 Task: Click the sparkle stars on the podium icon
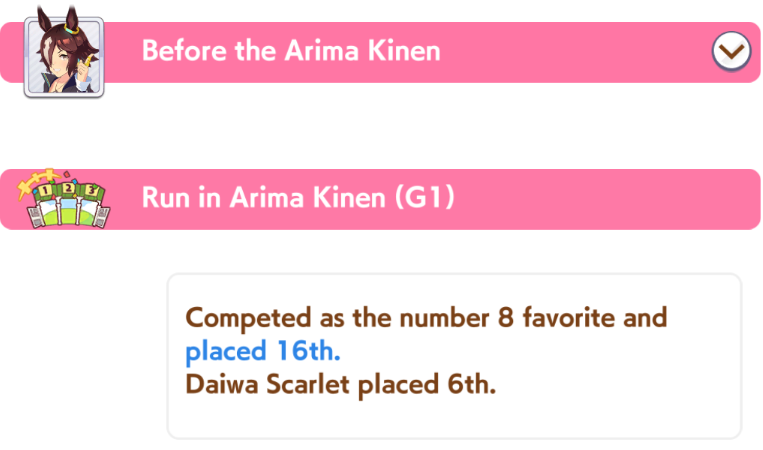coord(28,181)
